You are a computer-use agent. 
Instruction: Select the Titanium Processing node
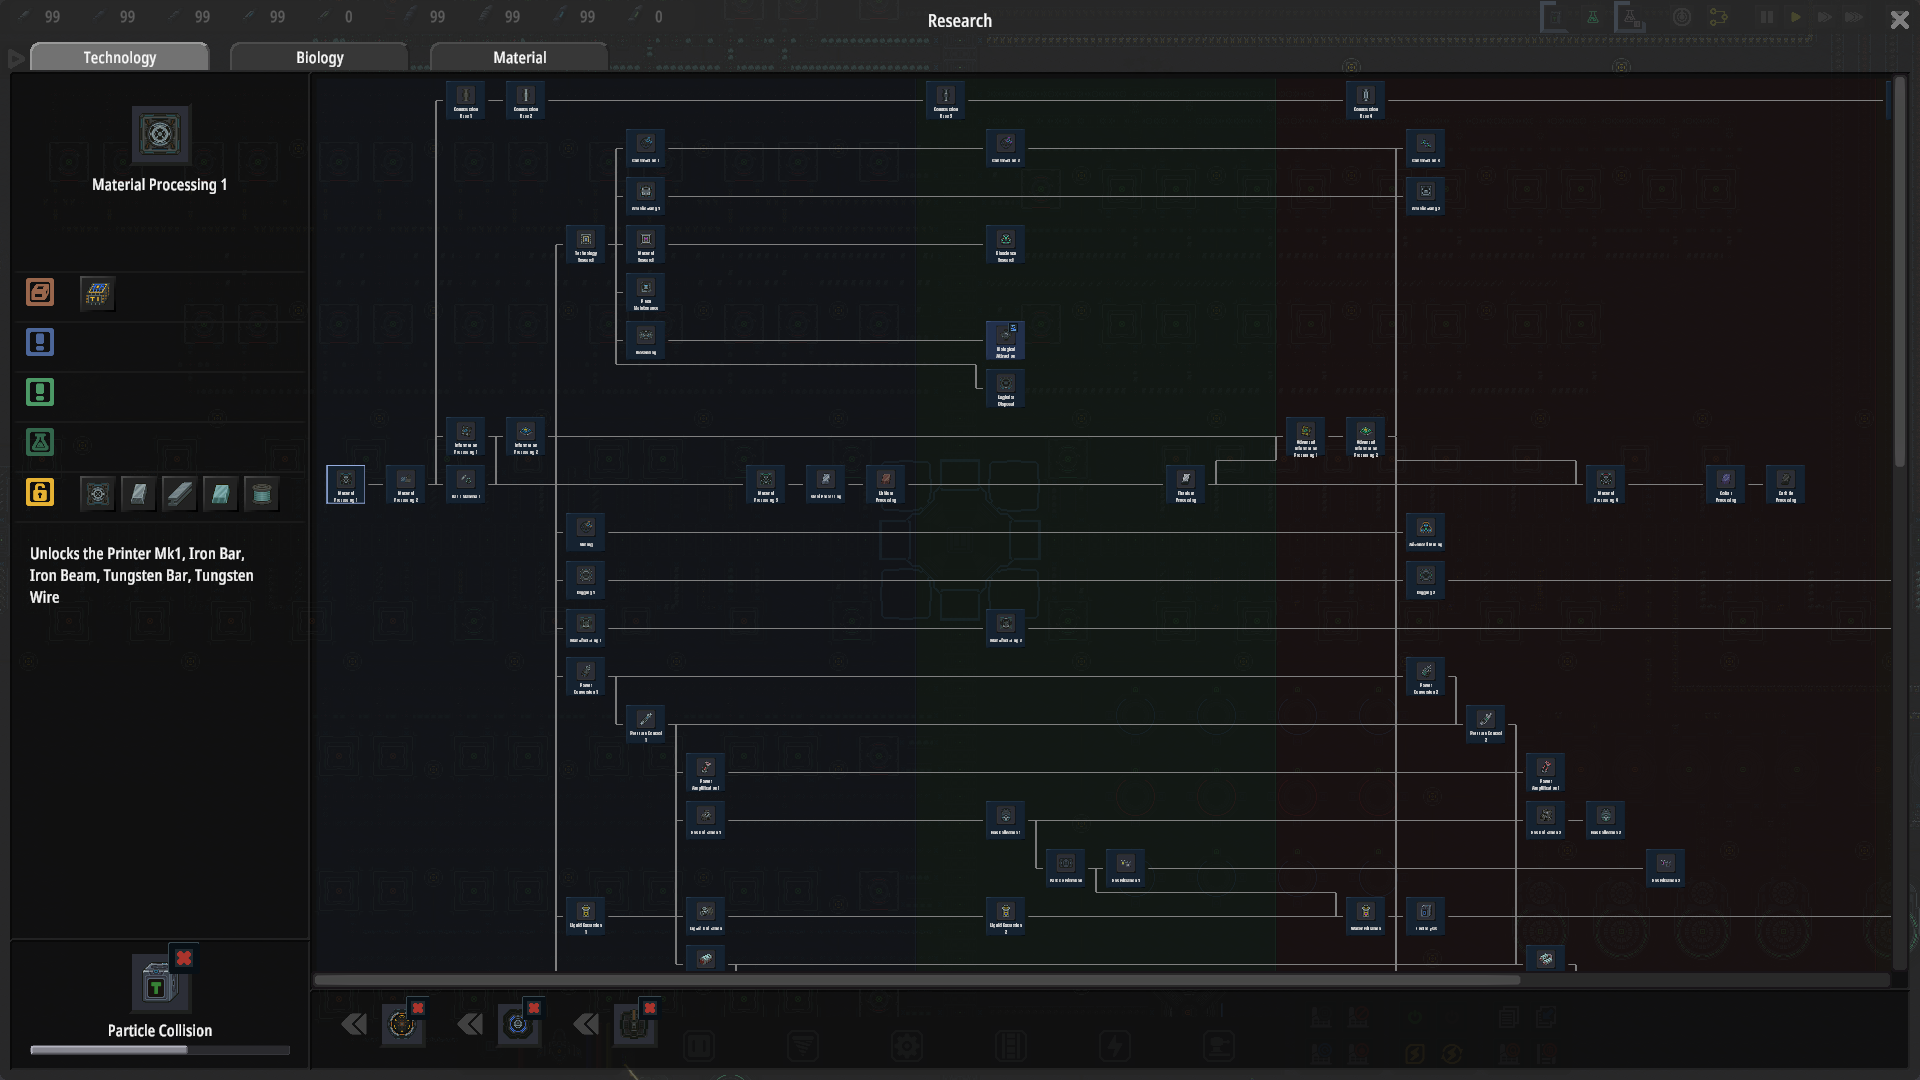tap(1186, 484)
